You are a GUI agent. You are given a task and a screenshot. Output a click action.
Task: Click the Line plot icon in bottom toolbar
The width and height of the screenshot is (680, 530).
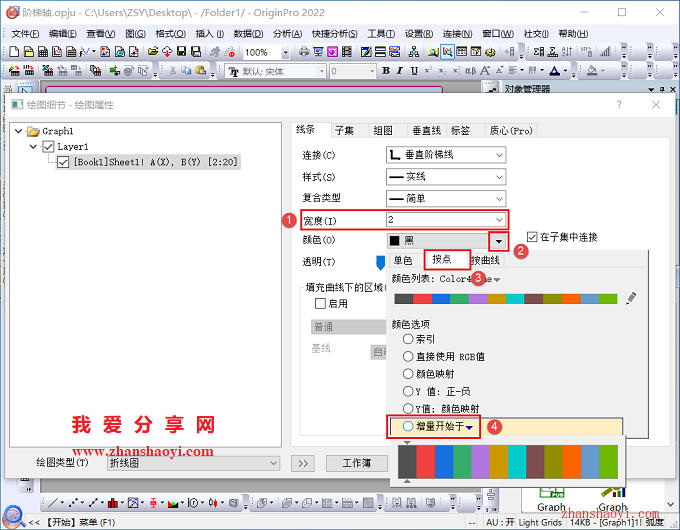click(53, 503)
